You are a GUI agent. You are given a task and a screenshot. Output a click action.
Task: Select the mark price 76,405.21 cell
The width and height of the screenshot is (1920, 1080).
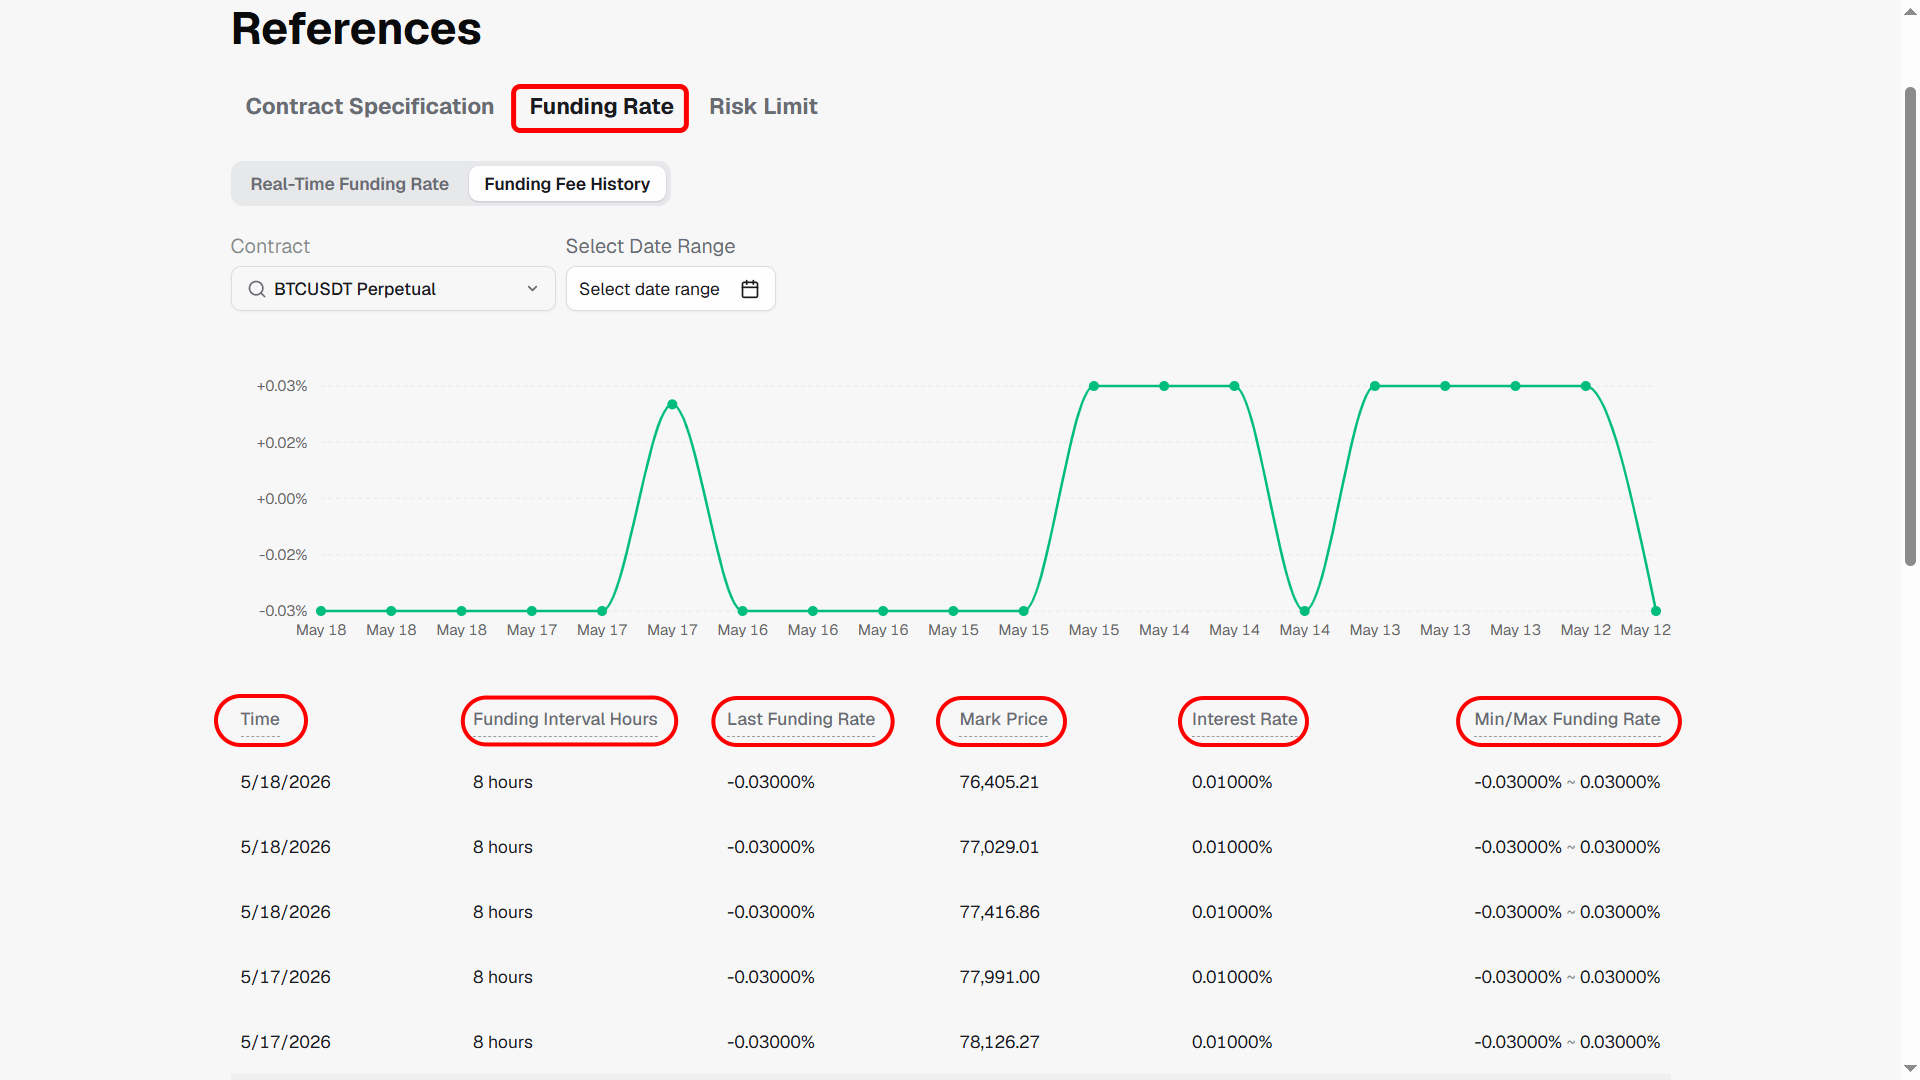(x=999, y=782)
